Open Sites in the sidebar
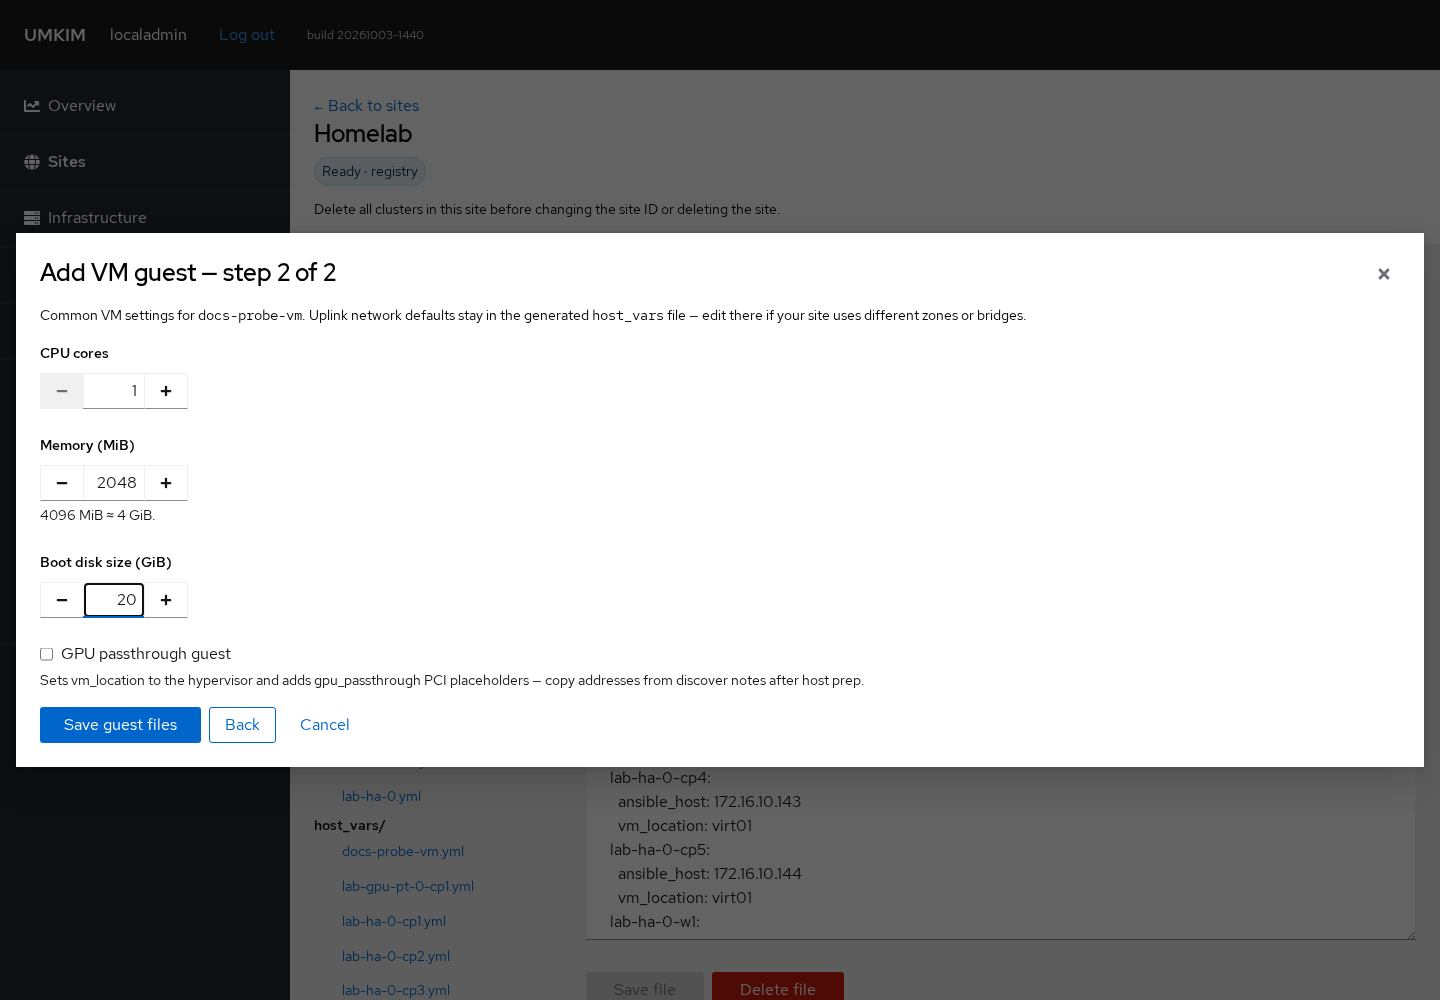Image resolution: width=1440 pixels, height=1000 pixels. click(145, 162)
